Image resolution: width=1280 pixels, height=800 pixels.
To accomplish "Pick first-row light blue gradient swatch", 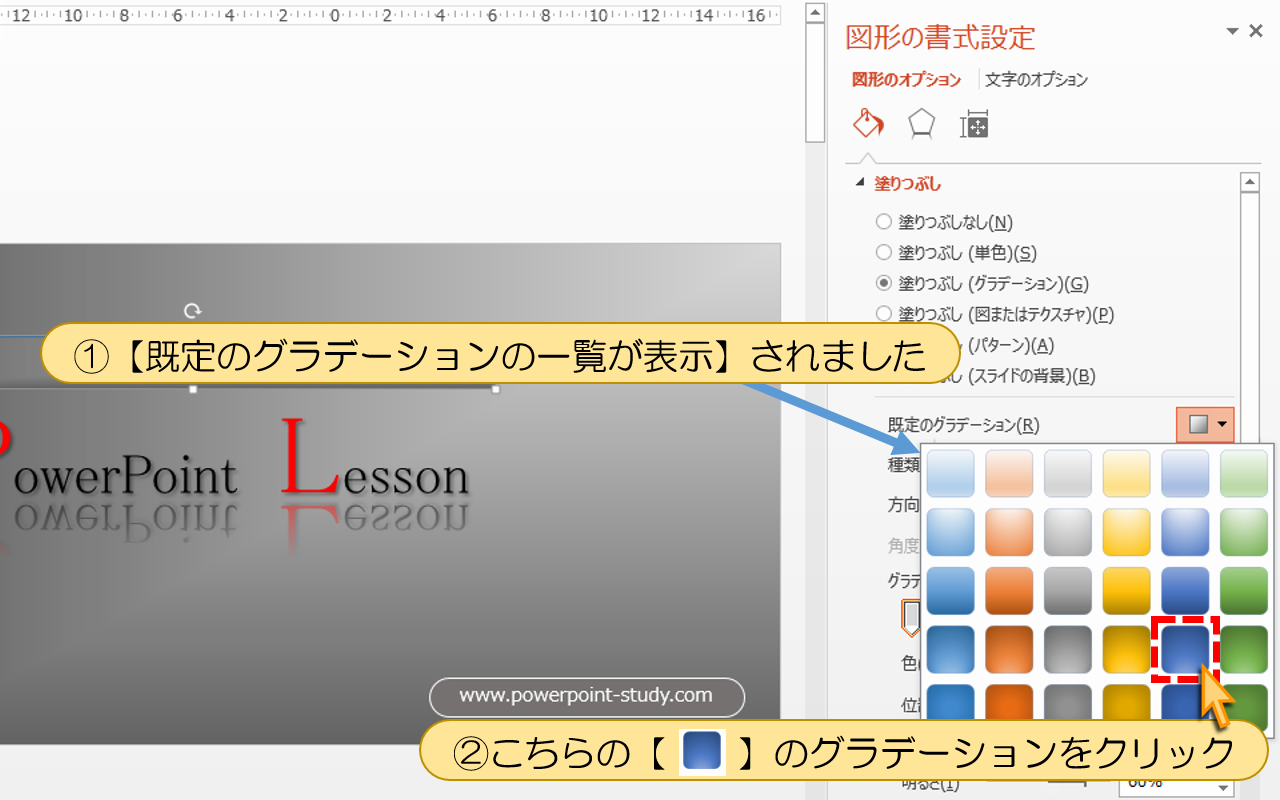I will tap(950, 473).
